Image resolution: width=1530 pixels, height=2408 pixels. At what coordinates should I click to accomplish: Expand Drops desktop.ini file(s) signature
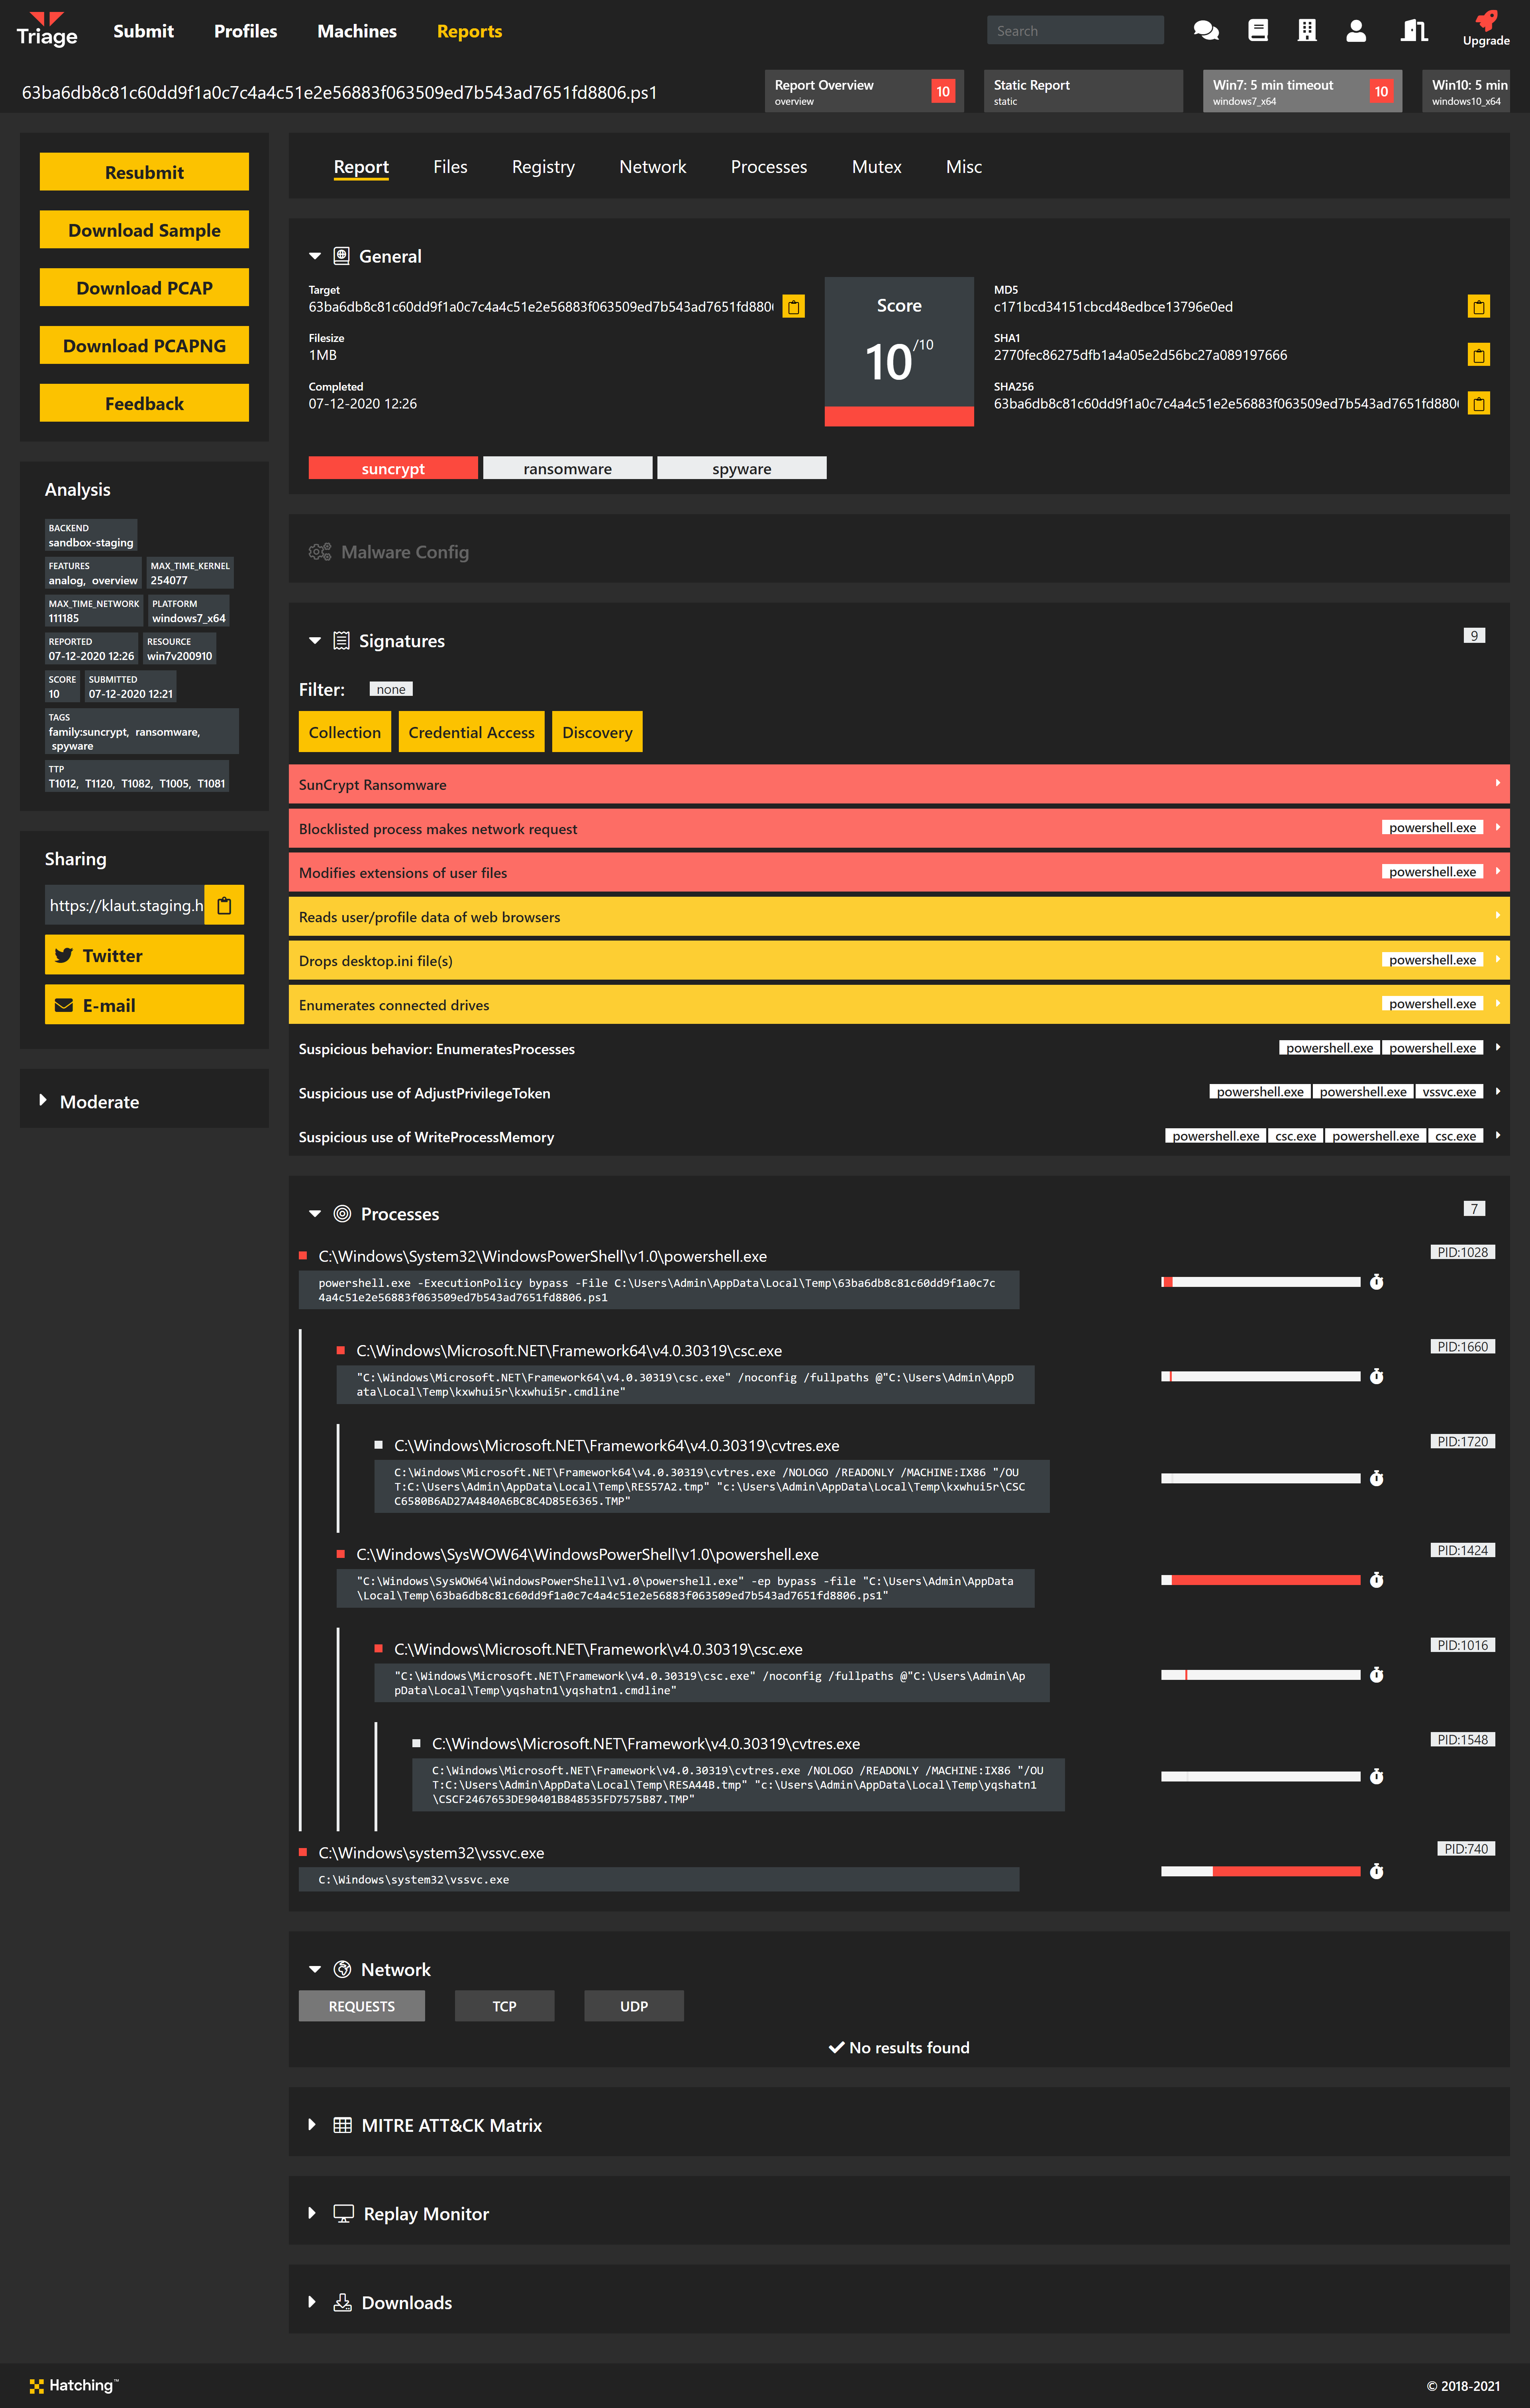click(899, 960)
